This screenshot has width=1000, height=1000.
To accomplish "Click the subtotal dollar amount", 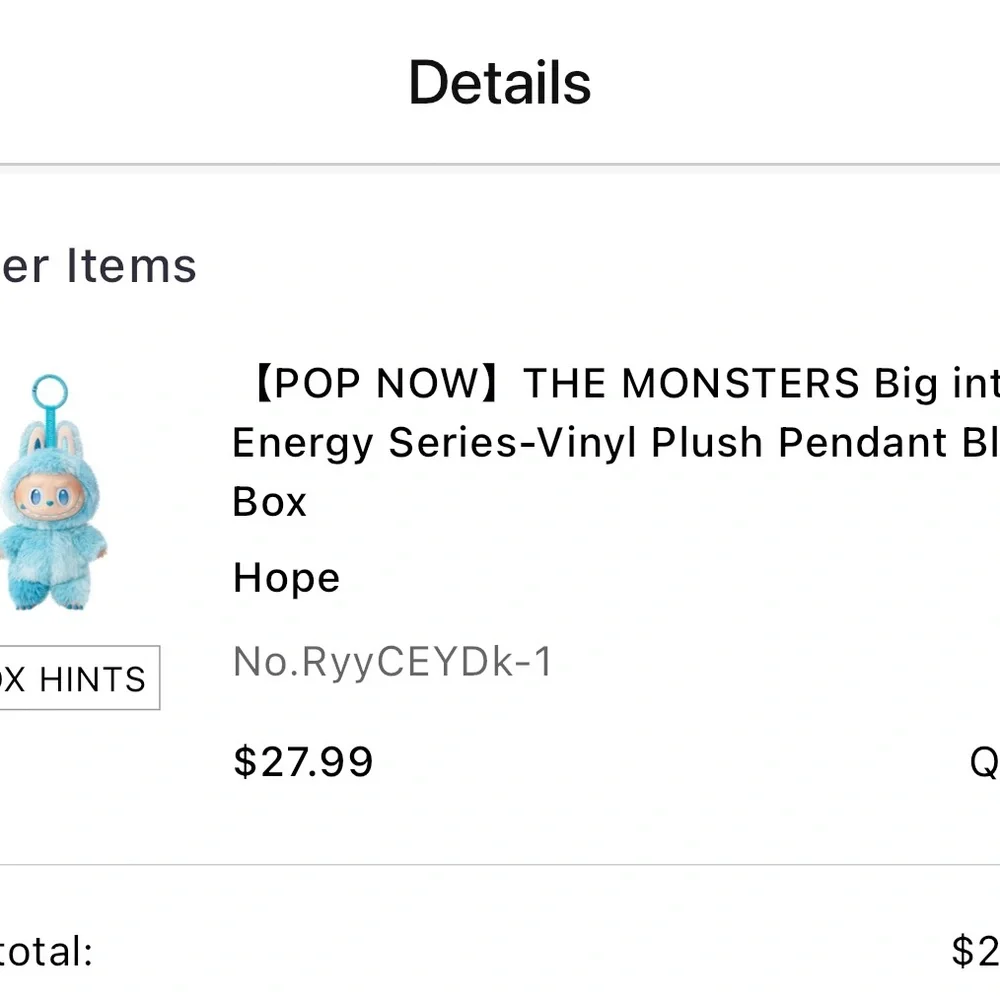I will tap(975, 951).
